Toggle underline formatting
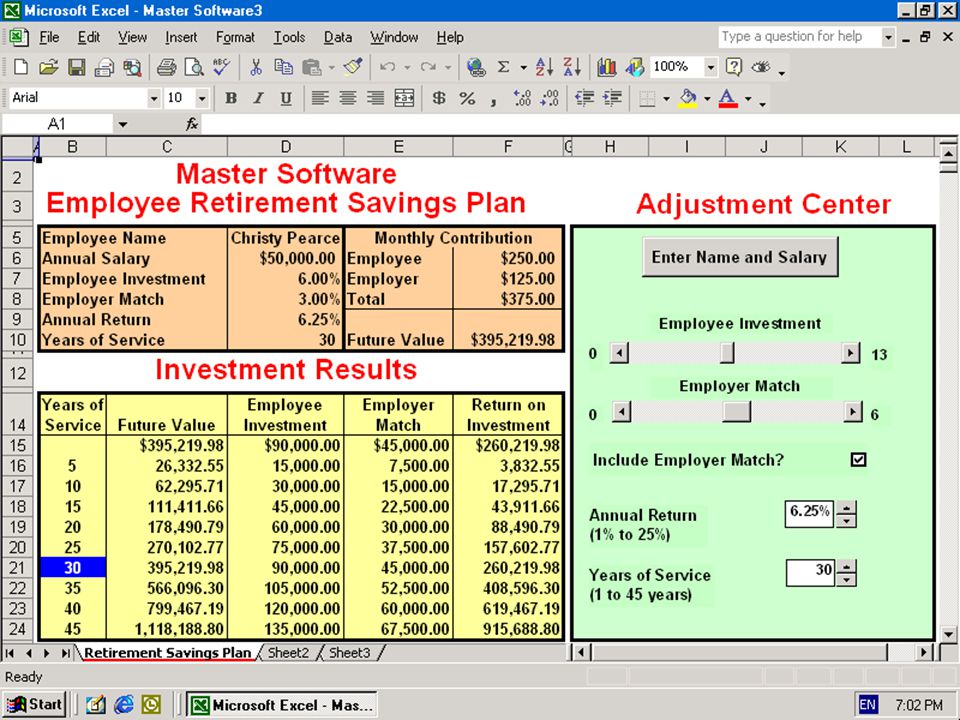This screenshot has height=720, width=960. 286,98
